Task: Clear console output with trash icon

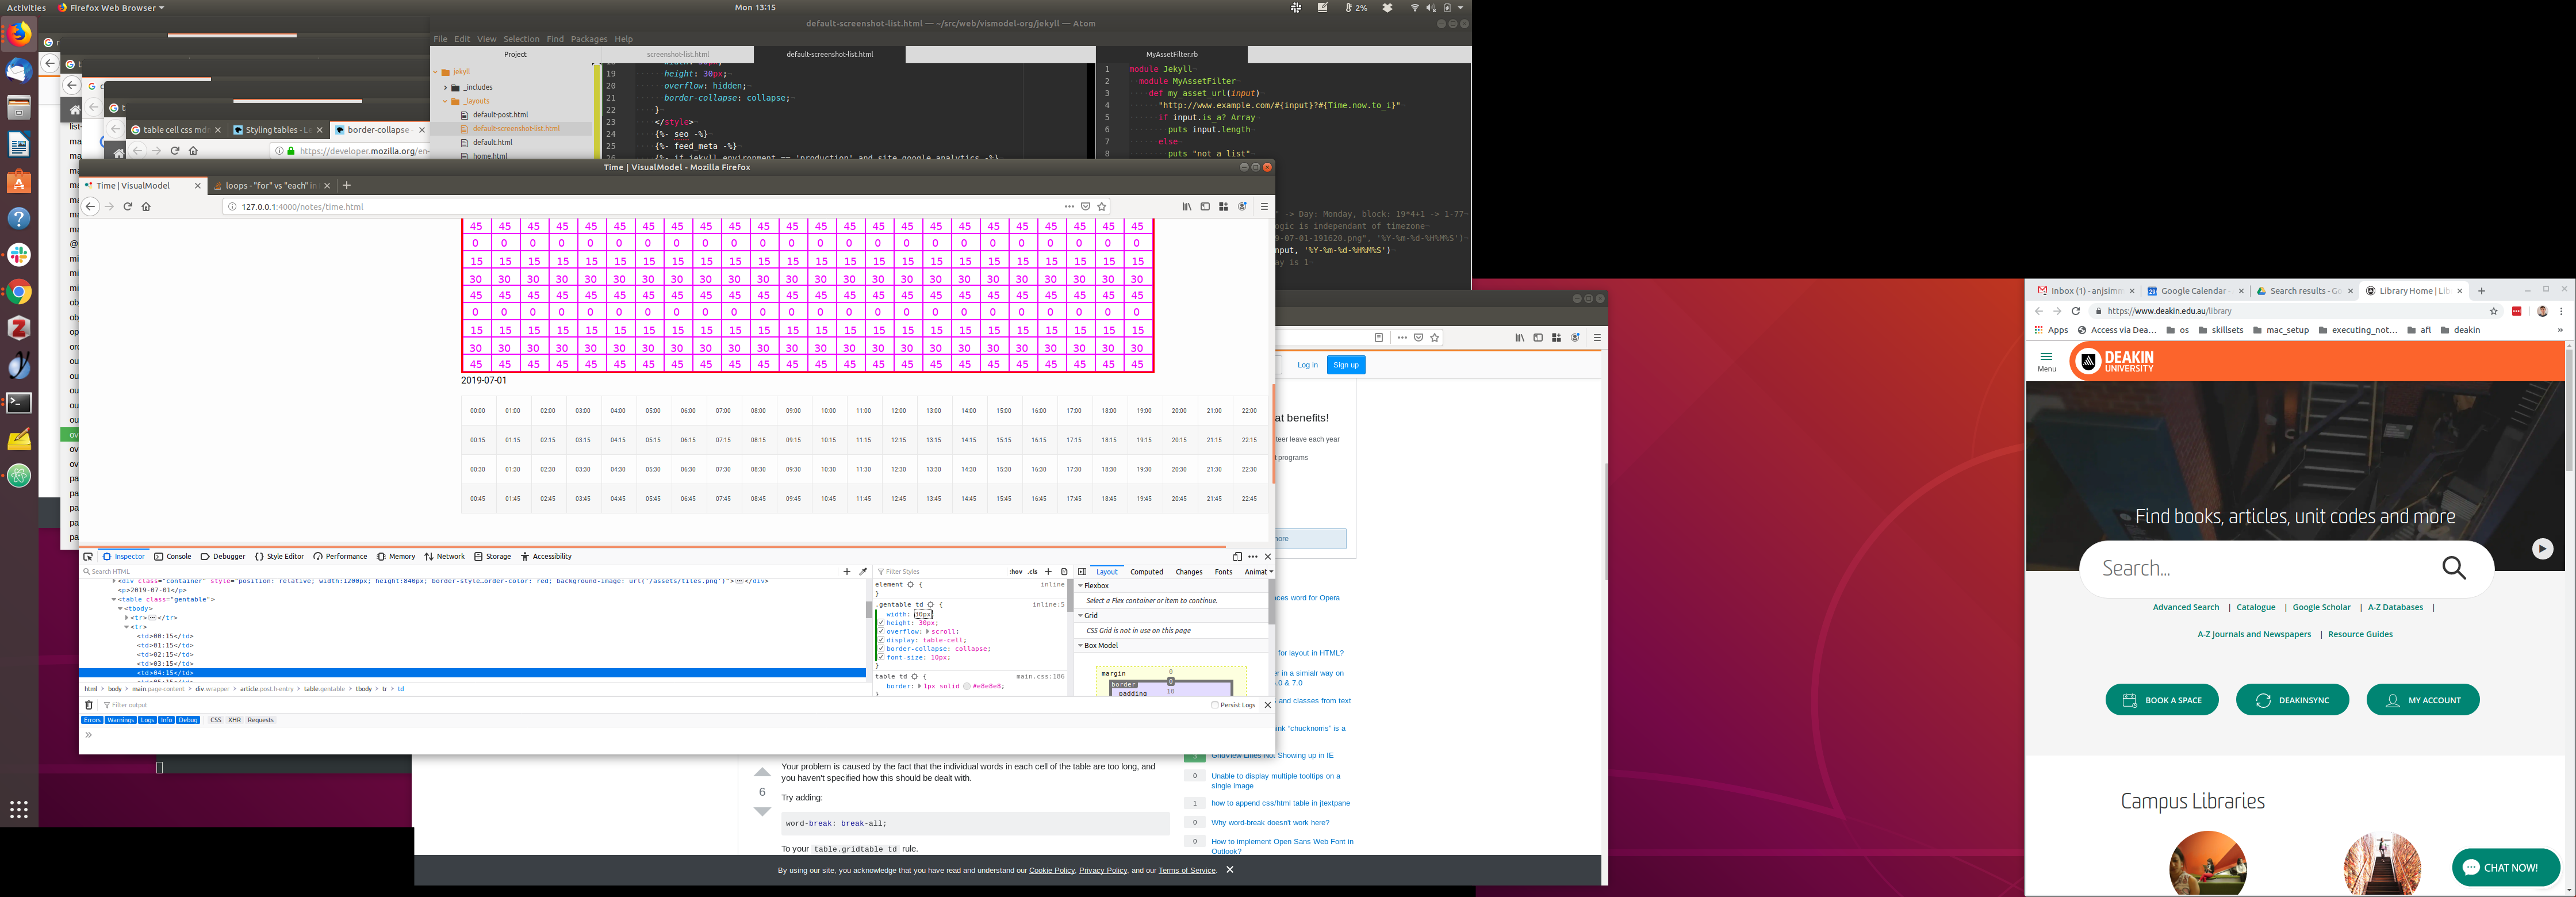Action: (89, 705)
